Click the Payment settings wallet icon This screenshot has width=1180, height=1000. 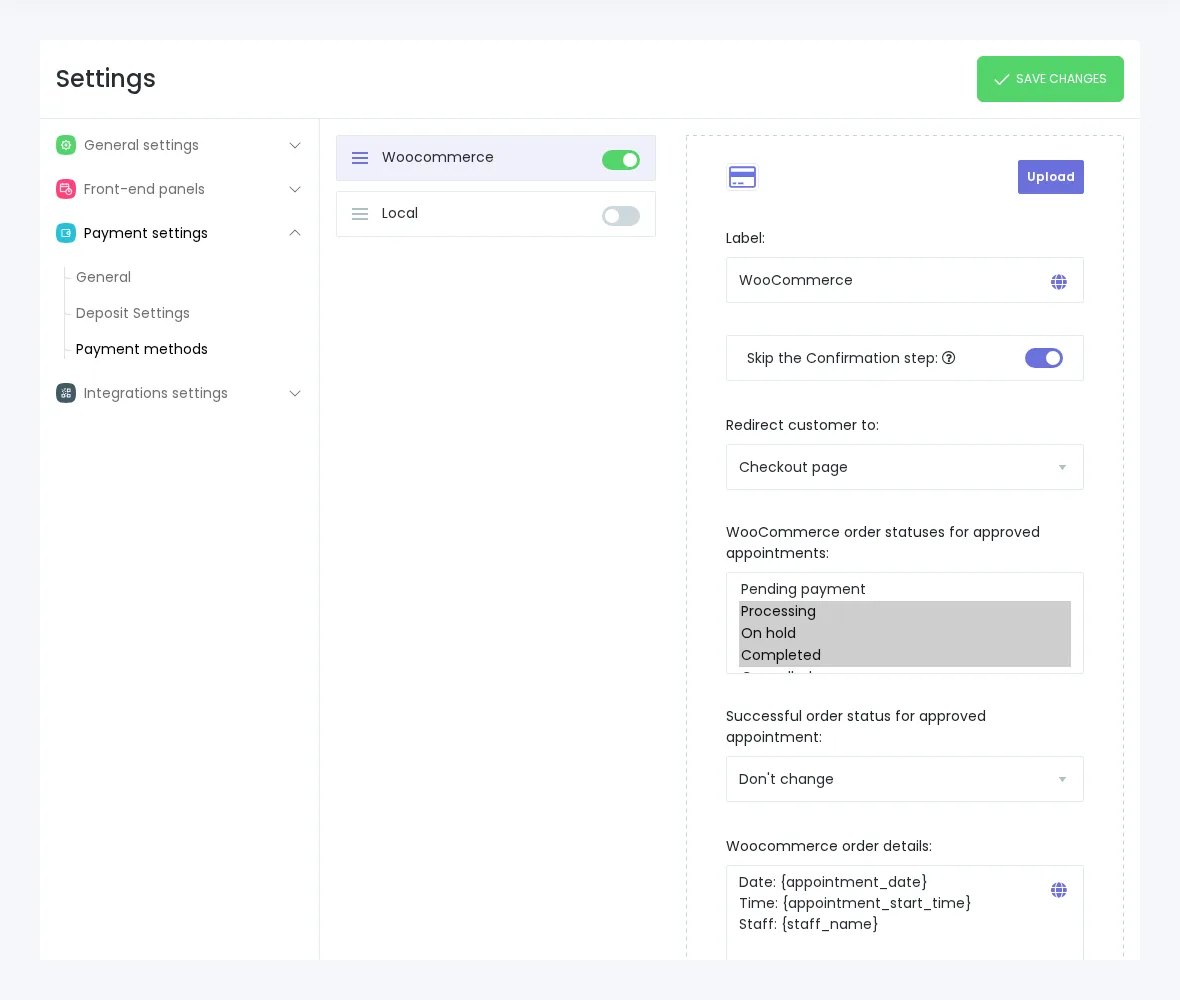pyautogui.click(x=66, y=233)
